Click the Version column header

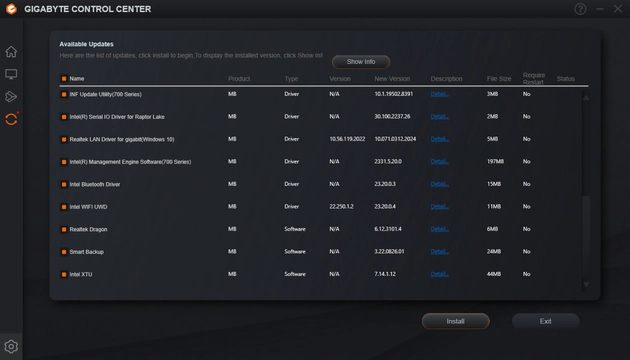click(340, 79)
